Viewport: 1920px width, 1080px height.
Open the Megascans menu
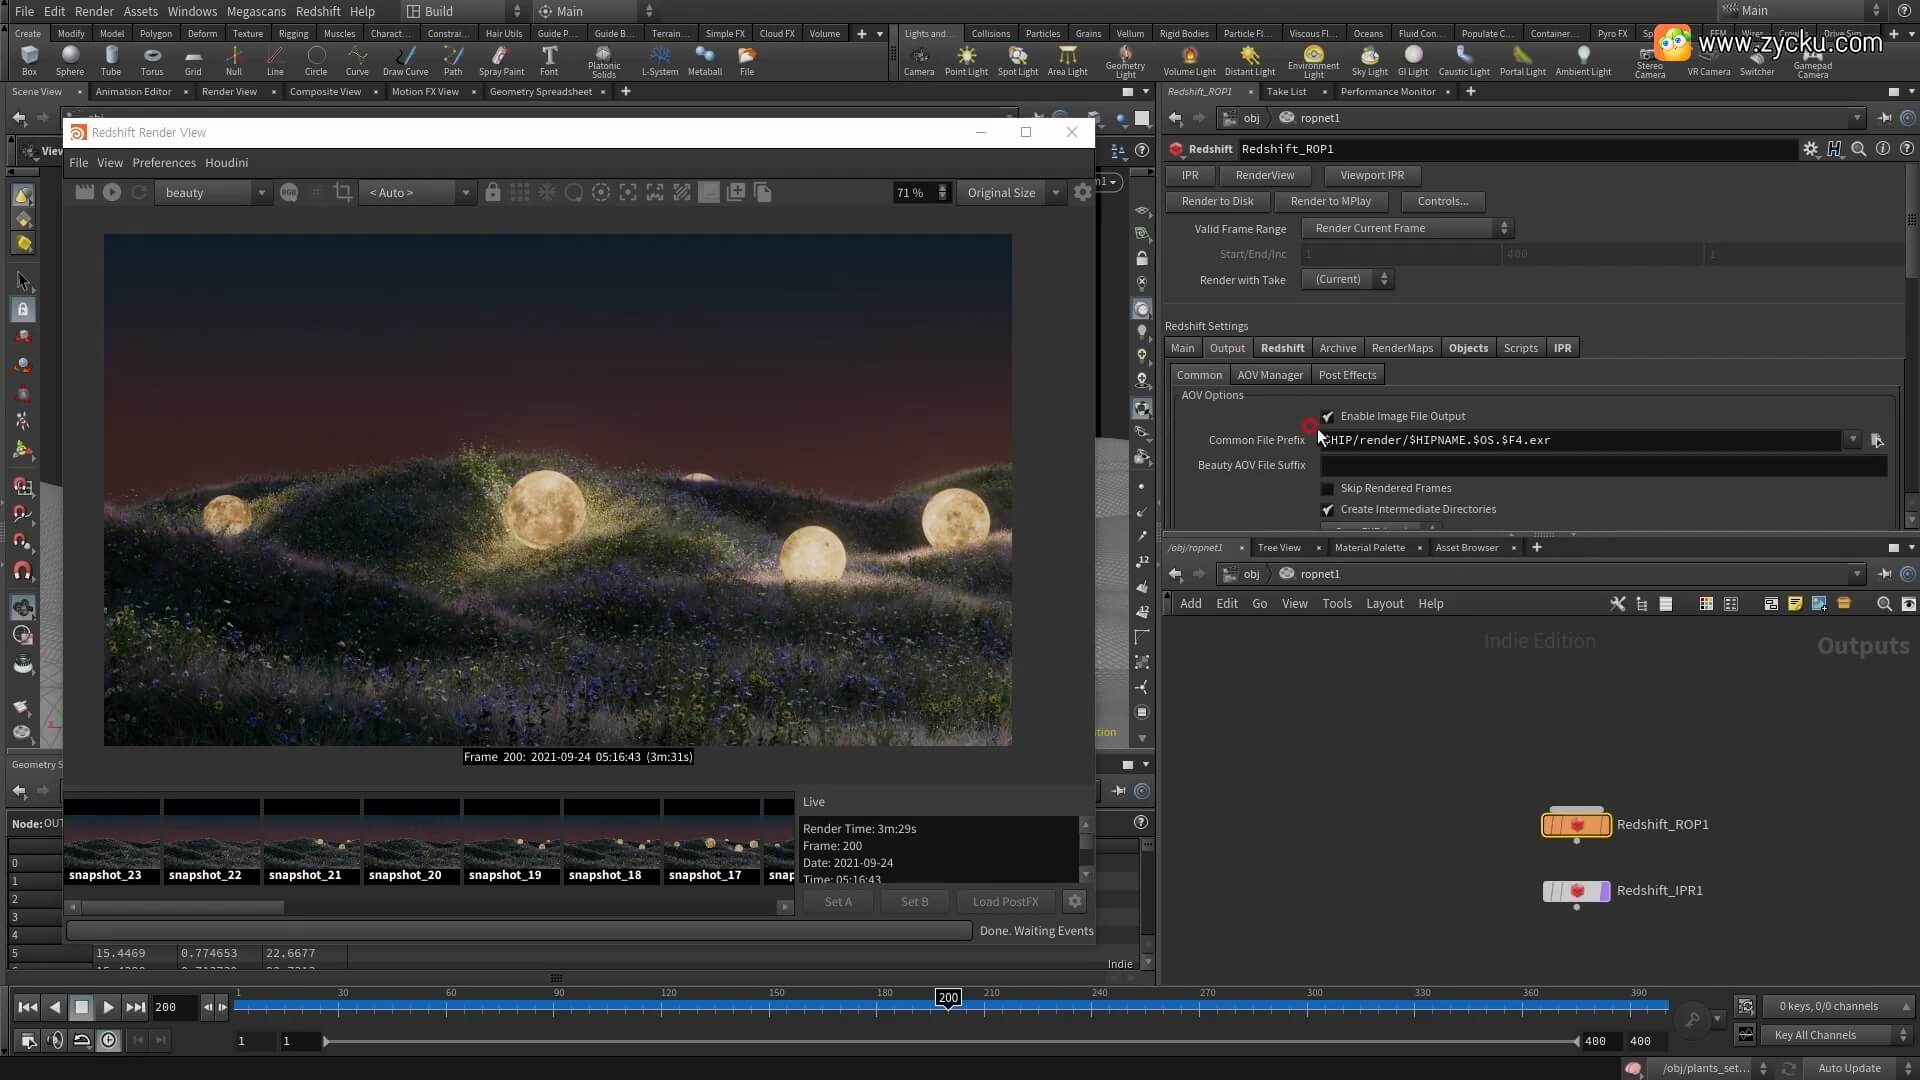tap(256, 11)
